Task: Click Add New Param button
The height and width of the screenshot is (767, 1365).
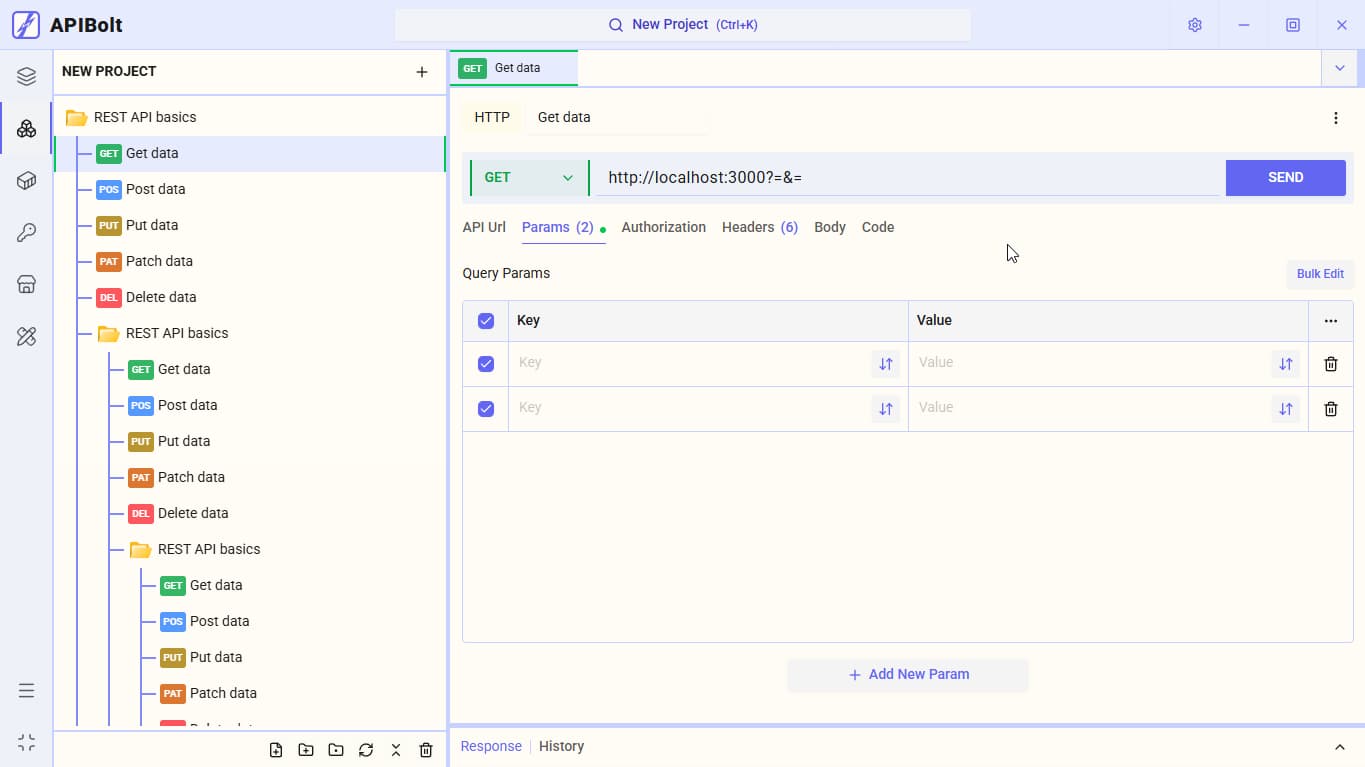Action: click(x=908, y=675)
